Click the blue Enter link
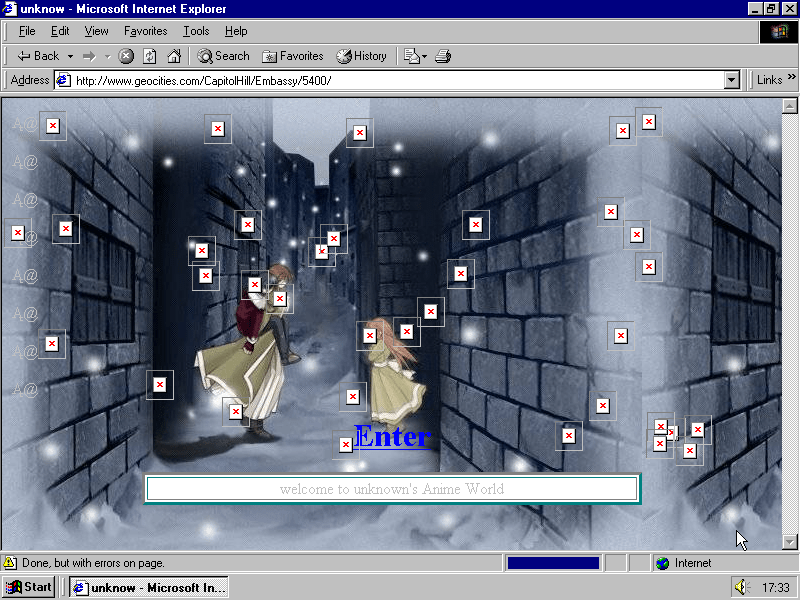Image resolution: width=800 pixels, height=600 pixels. (x=392, y=437)
